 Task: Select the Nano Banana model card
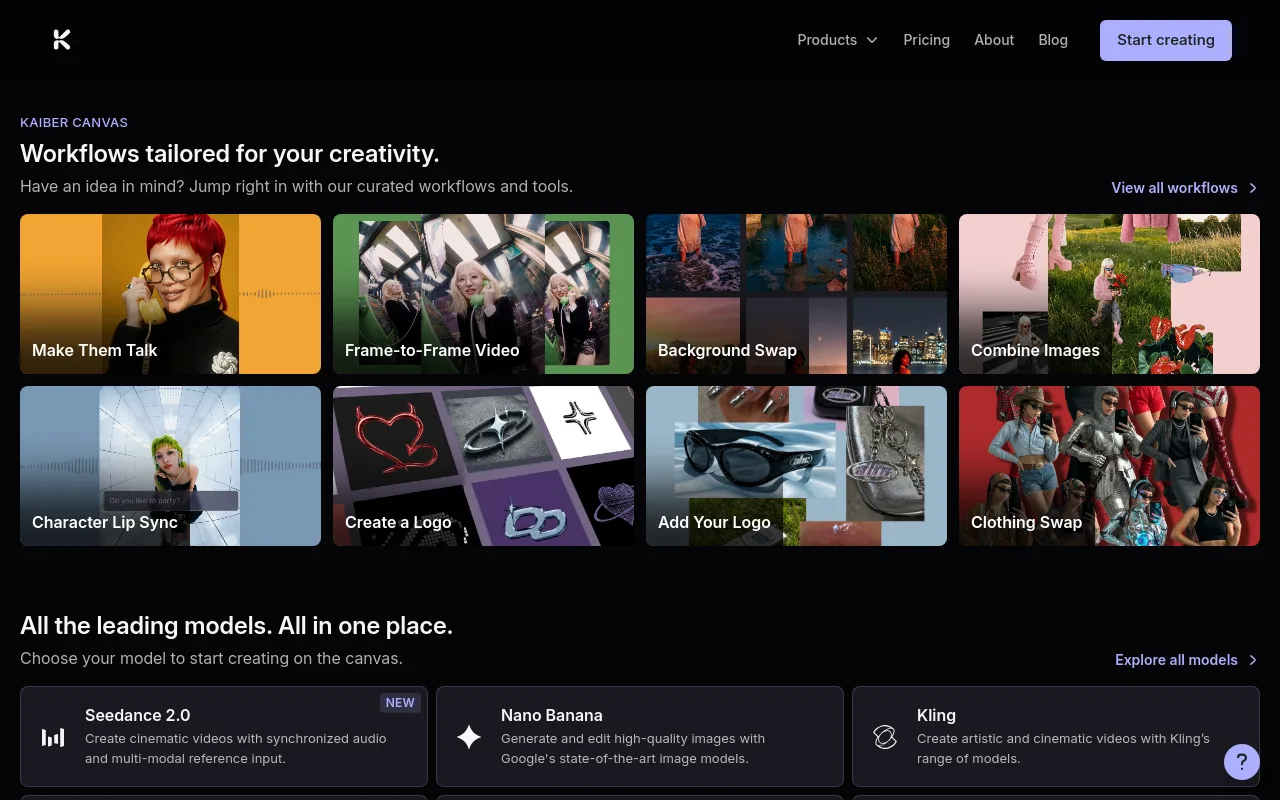pos(640,736)
